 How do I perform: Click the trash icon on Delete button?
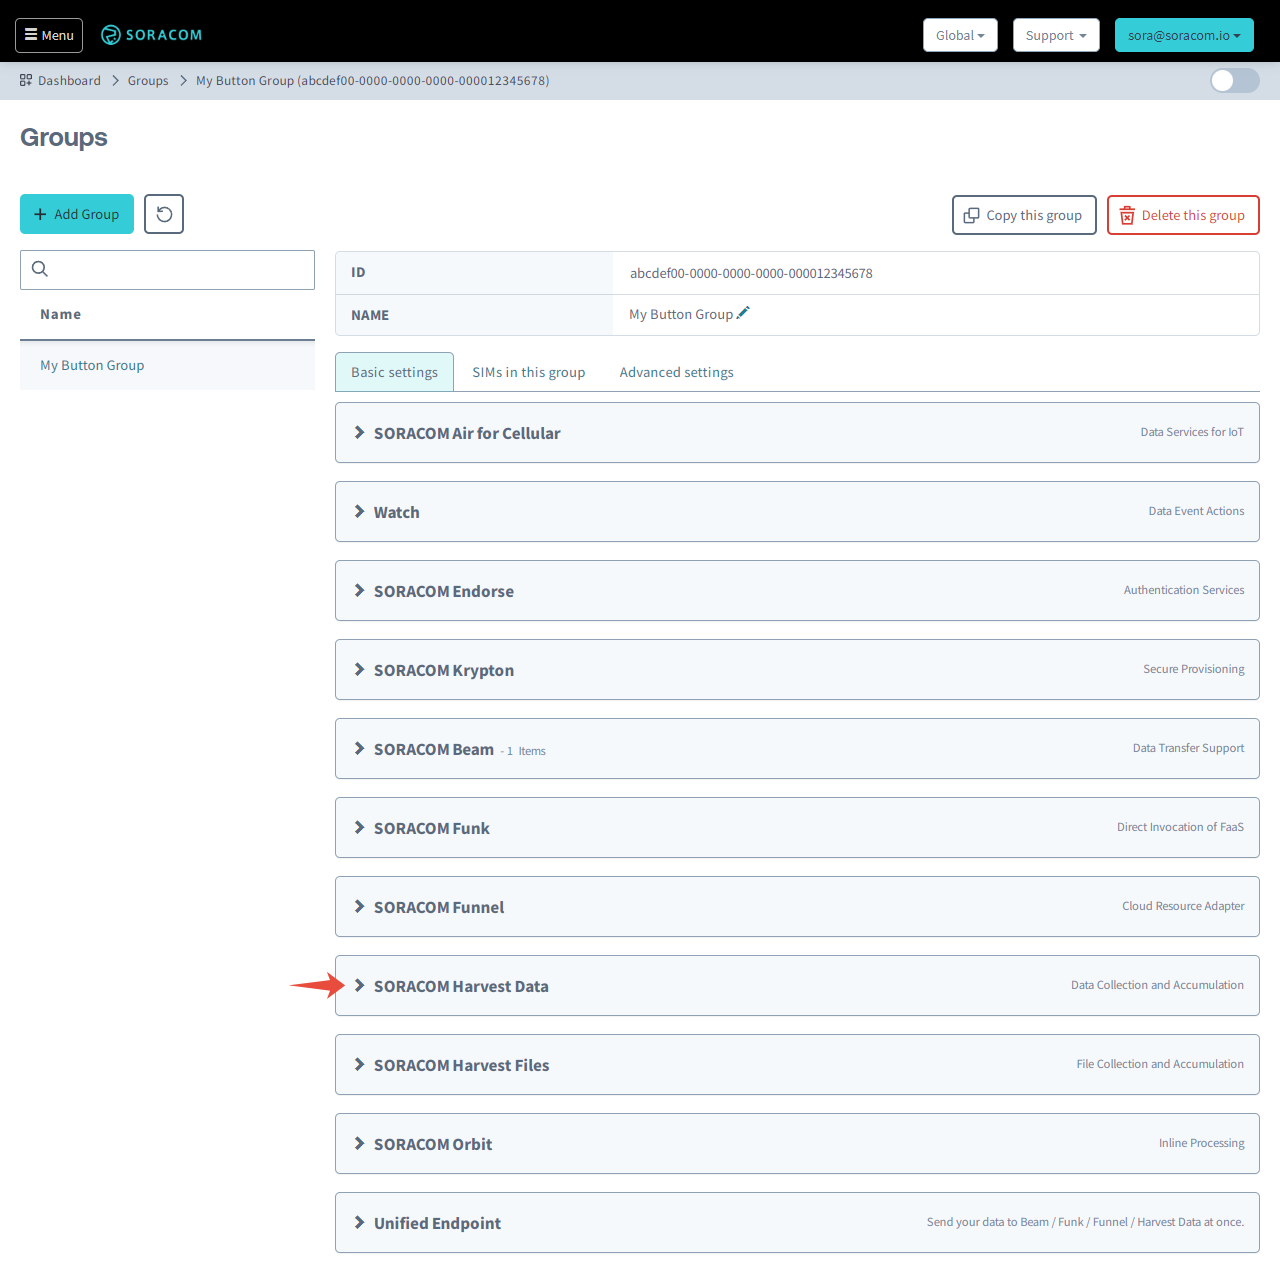click(1127, 215)
